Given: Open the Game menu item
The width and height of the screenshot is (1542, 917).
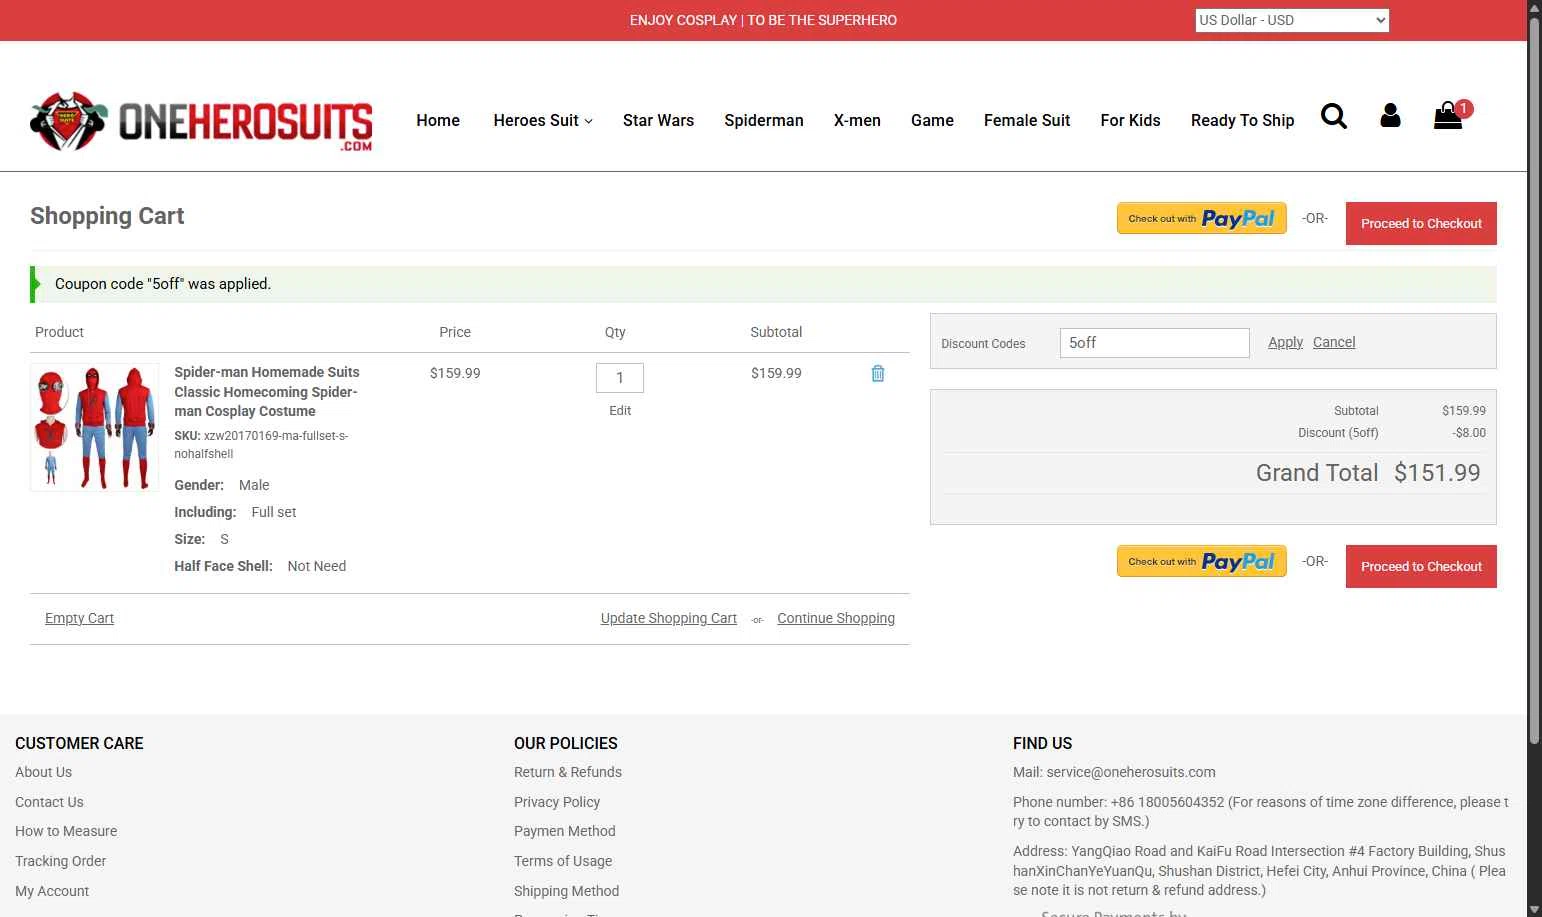Looking at the screenshot, I should point(932,120).
